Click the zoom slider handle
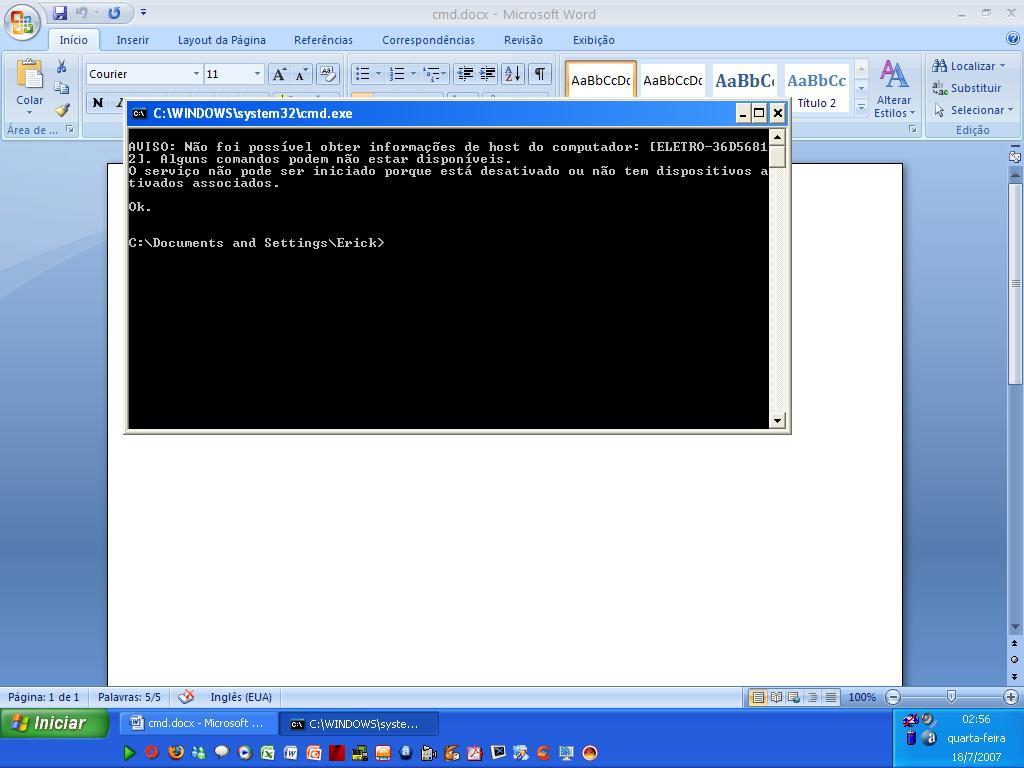1024x768 pixels. pyautogui.click(x=952, y=697)
